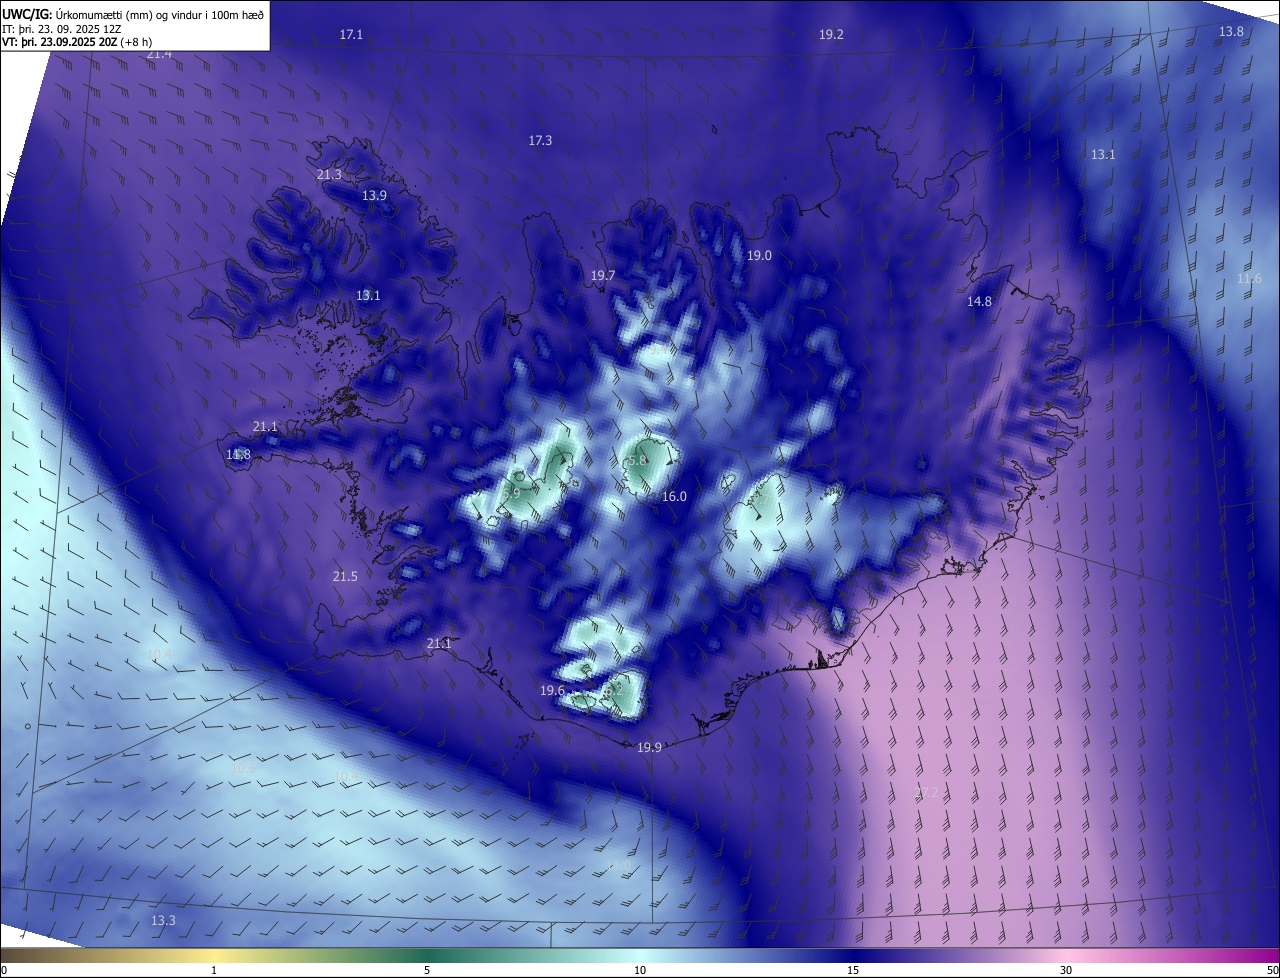
Task: Click the 1 tick on the color scale
Action: 214,970
